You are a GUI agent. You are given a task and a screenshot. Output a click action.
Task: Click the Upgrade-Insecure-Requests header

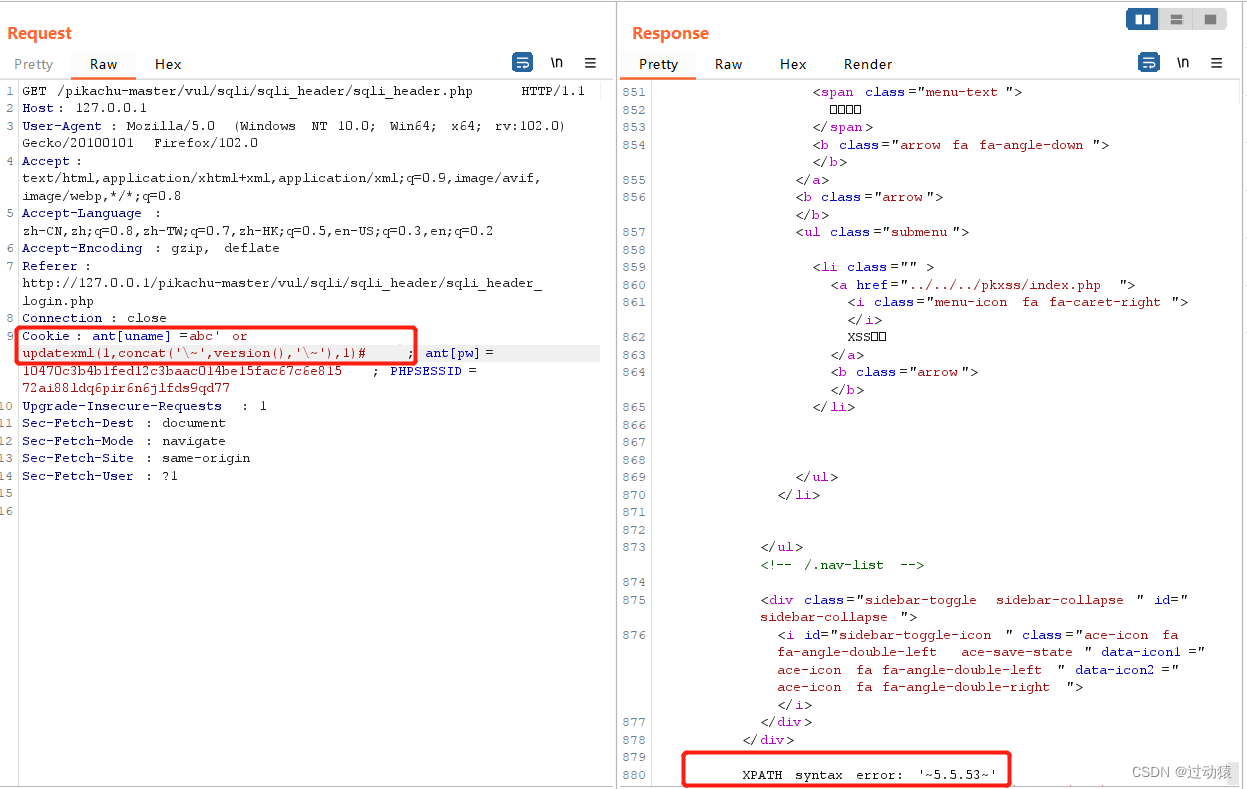point(144,406)
